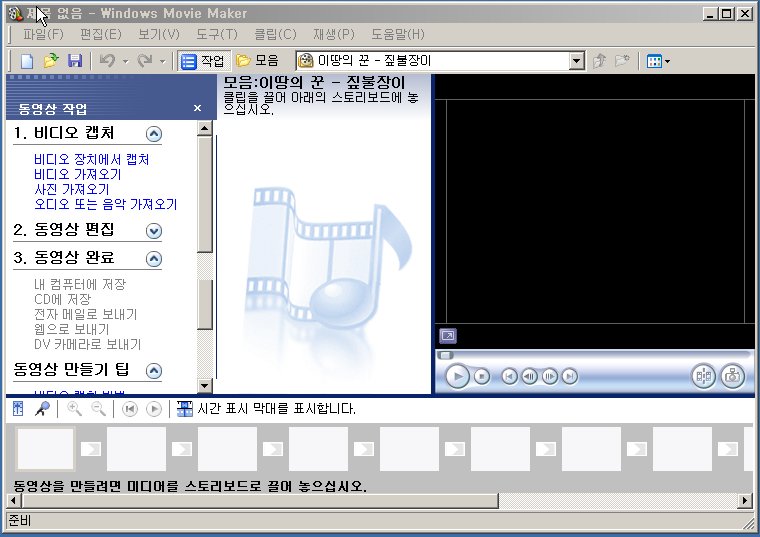Toggle the 모음 collections pane button
The width and height of the screenshot is (760, 537).
(x=257, y=61)
